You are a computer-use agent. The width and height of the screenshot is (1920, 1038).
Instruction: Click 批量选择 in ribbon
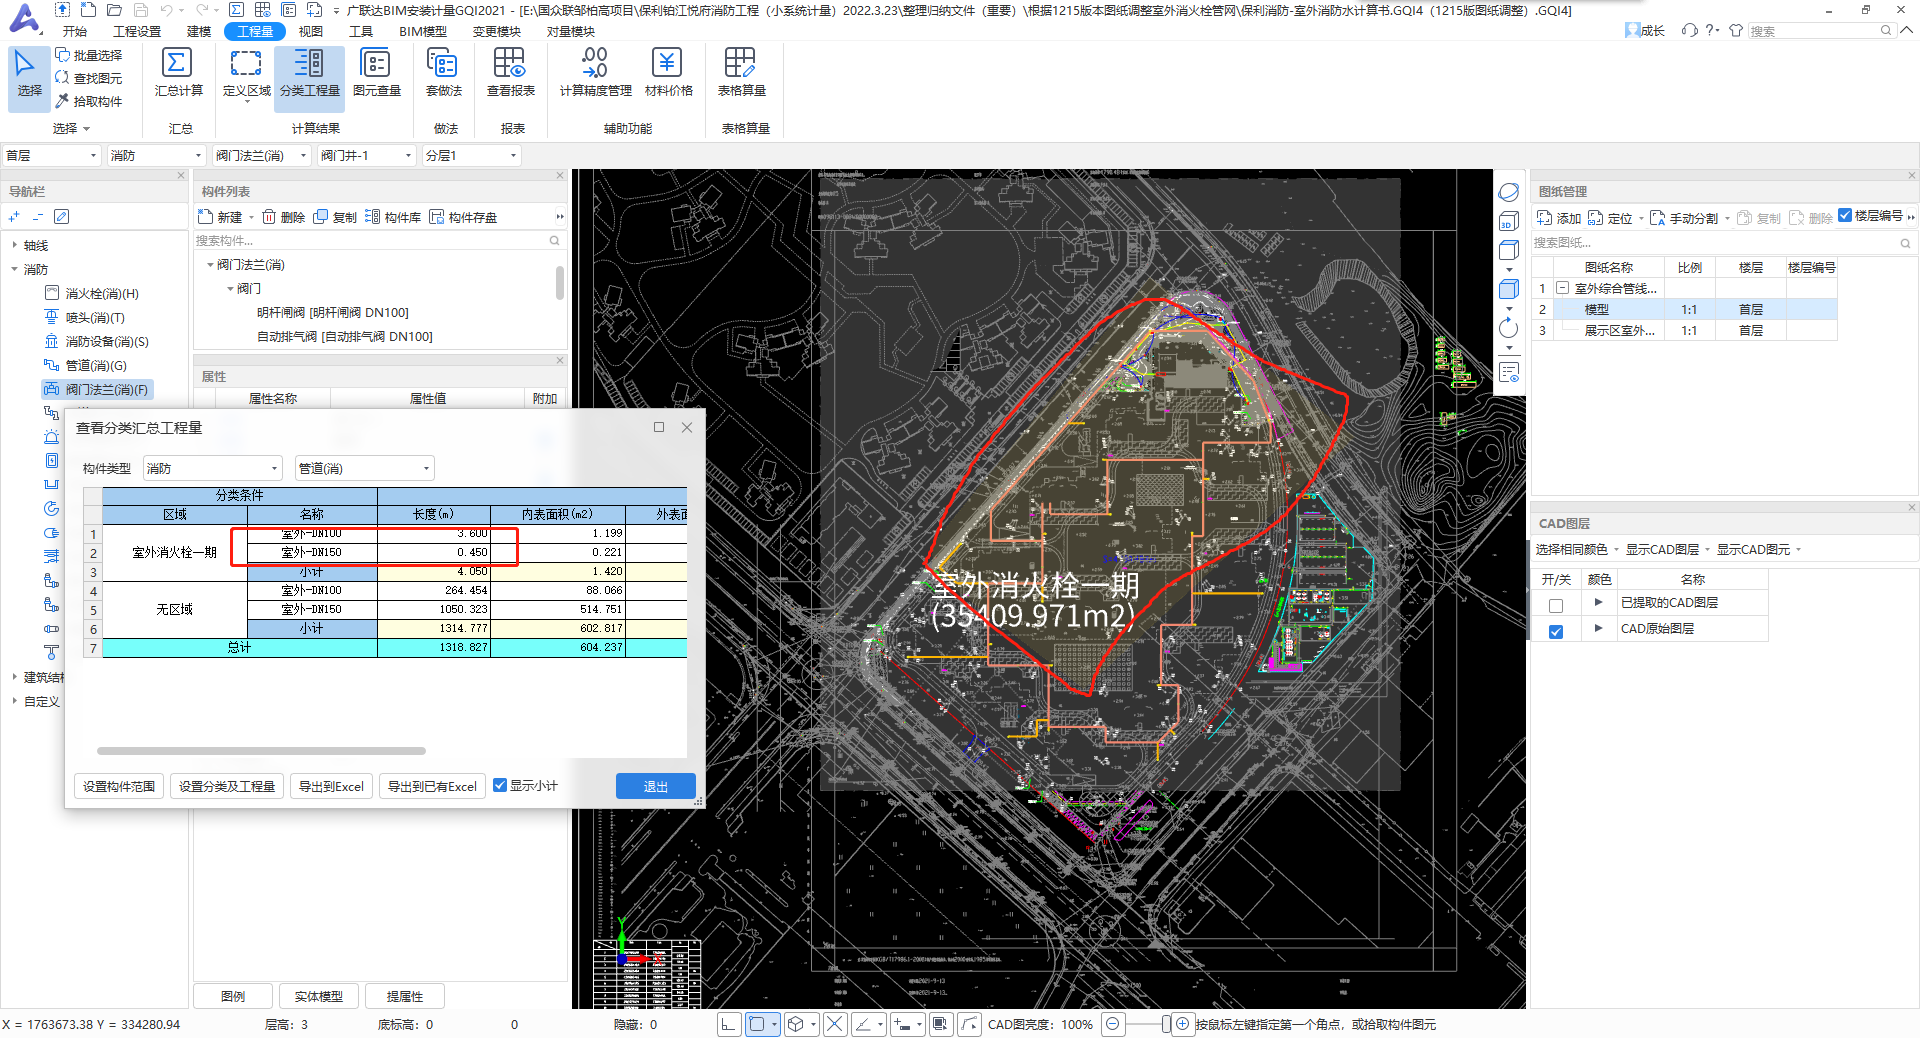pyautogui.click(x=89, y=55)
